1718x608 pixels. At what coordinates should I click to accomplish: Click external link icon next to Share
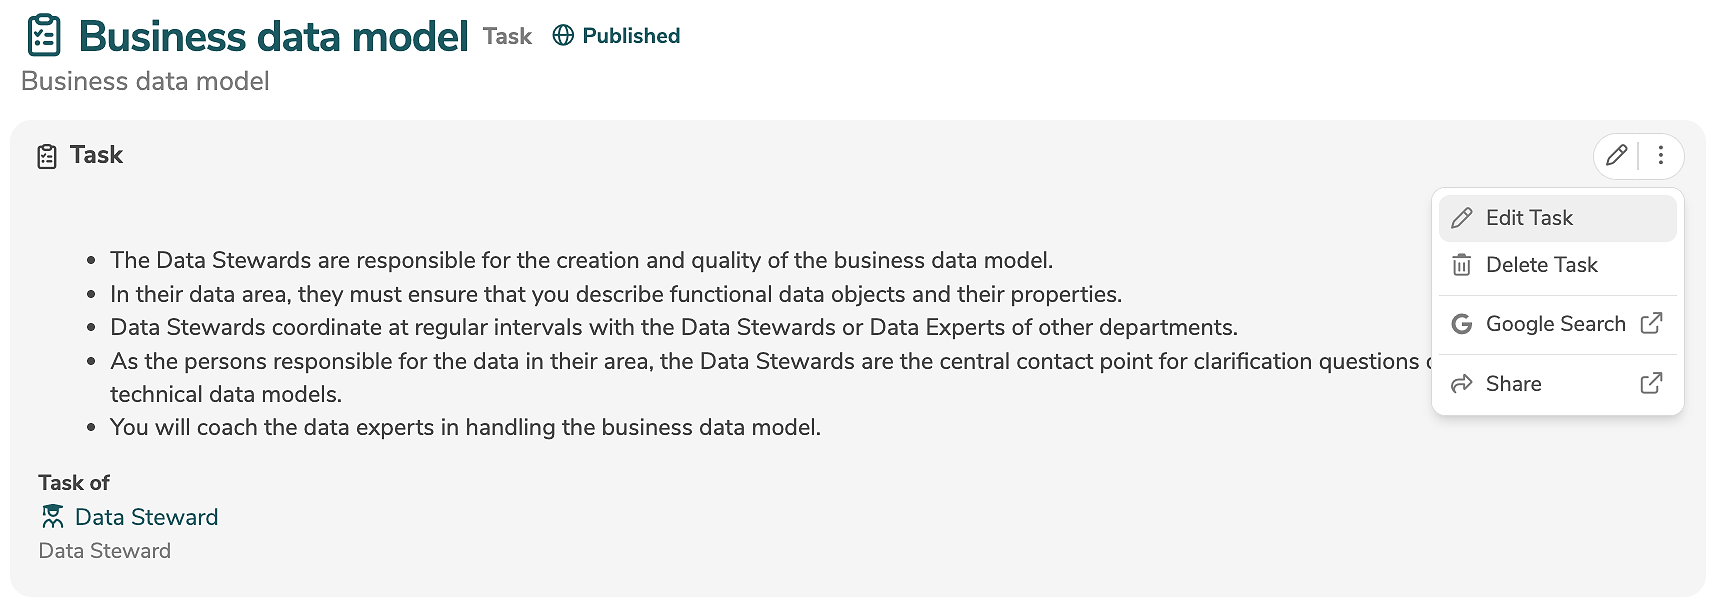click(1652, 383)
